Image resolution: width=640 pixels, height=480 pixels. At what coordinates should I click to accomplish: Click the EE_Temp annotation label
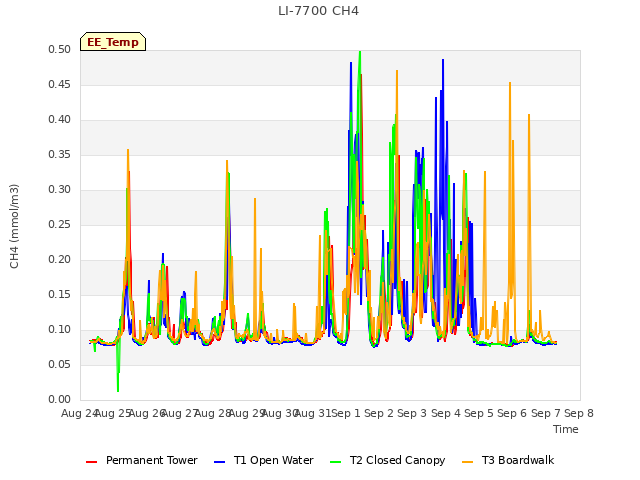coord(113,42)
